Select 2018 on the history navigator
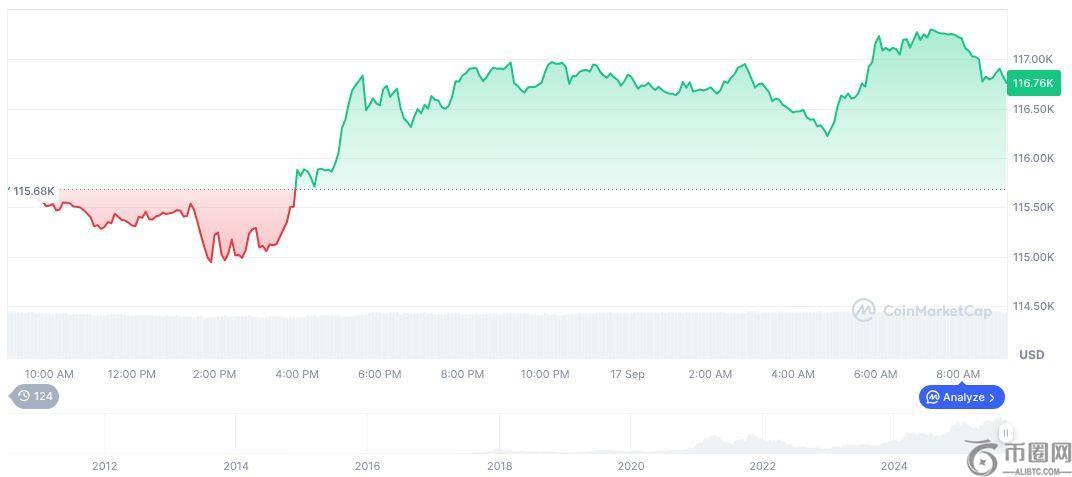This screenshot has width=1072, height=477. pos(499,465)
